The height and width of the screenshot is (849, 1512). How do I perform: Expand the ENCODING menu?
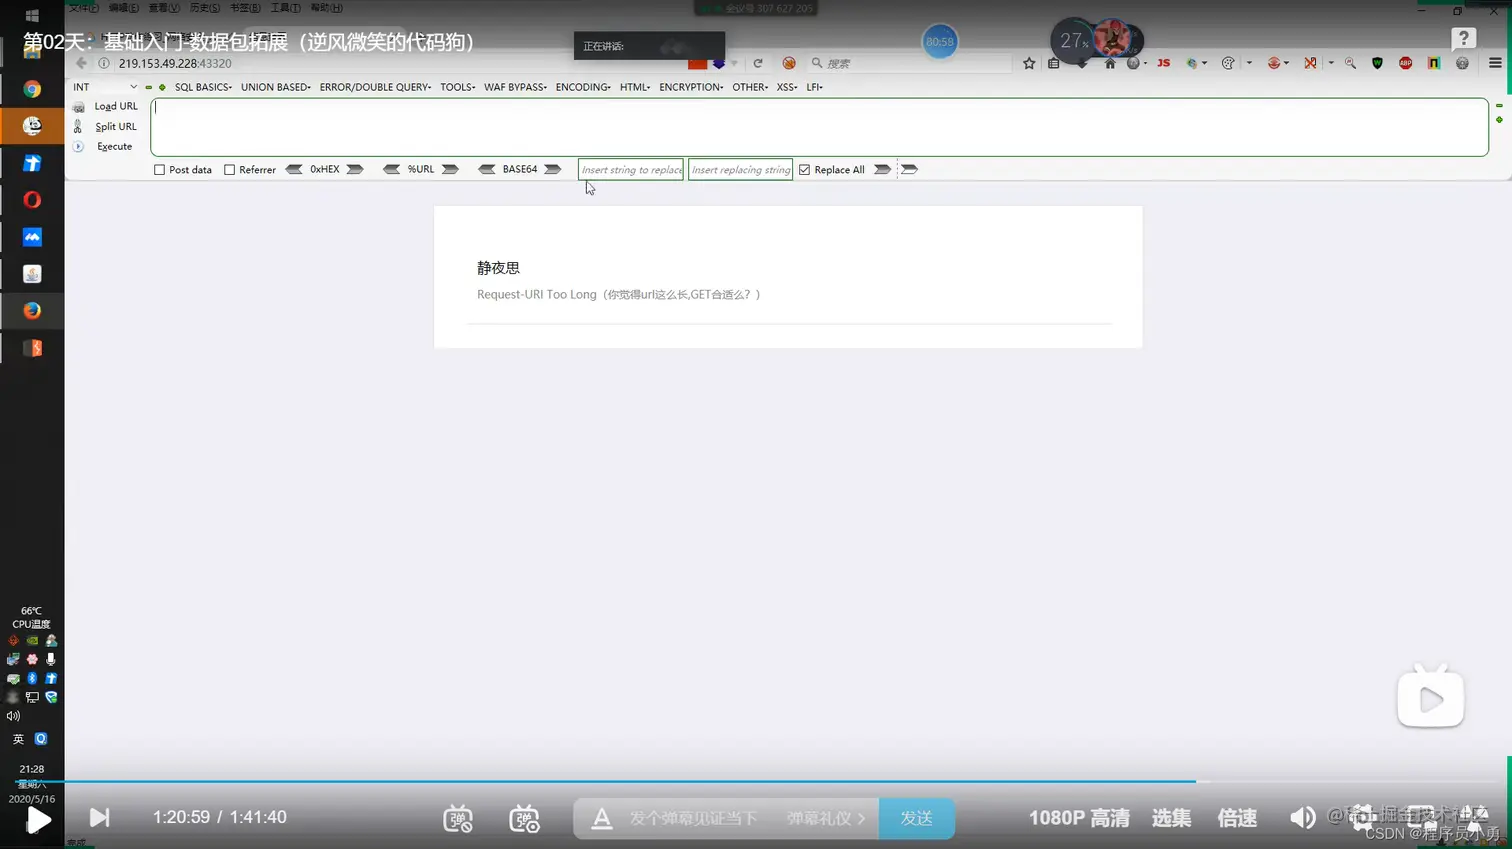coord(583,87)
